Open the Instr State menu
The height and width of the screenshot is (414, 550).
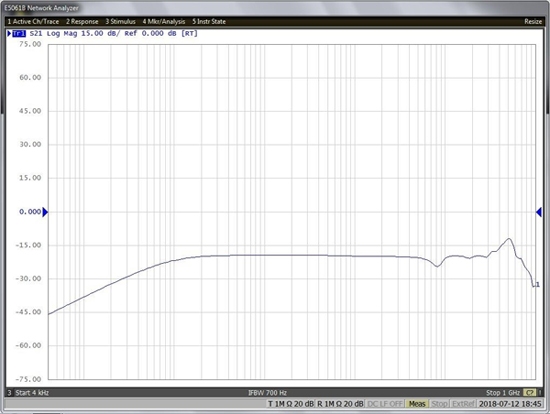point(209,22)
